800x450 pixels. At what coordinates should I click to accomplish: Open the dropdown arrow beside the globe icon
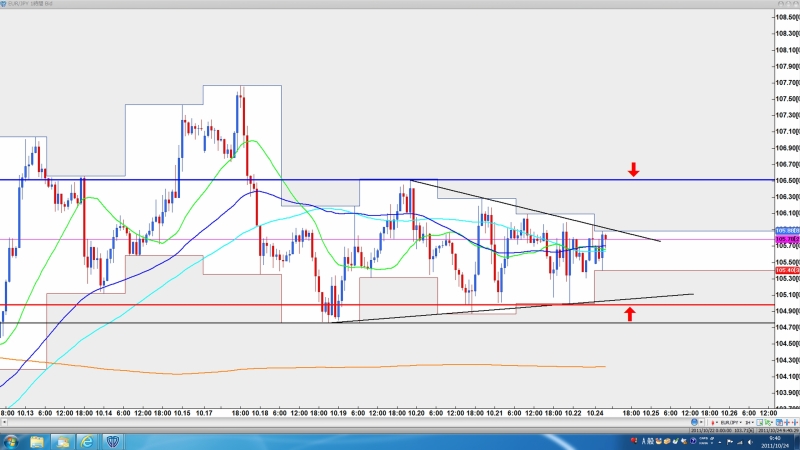click(x=701, y=422)
